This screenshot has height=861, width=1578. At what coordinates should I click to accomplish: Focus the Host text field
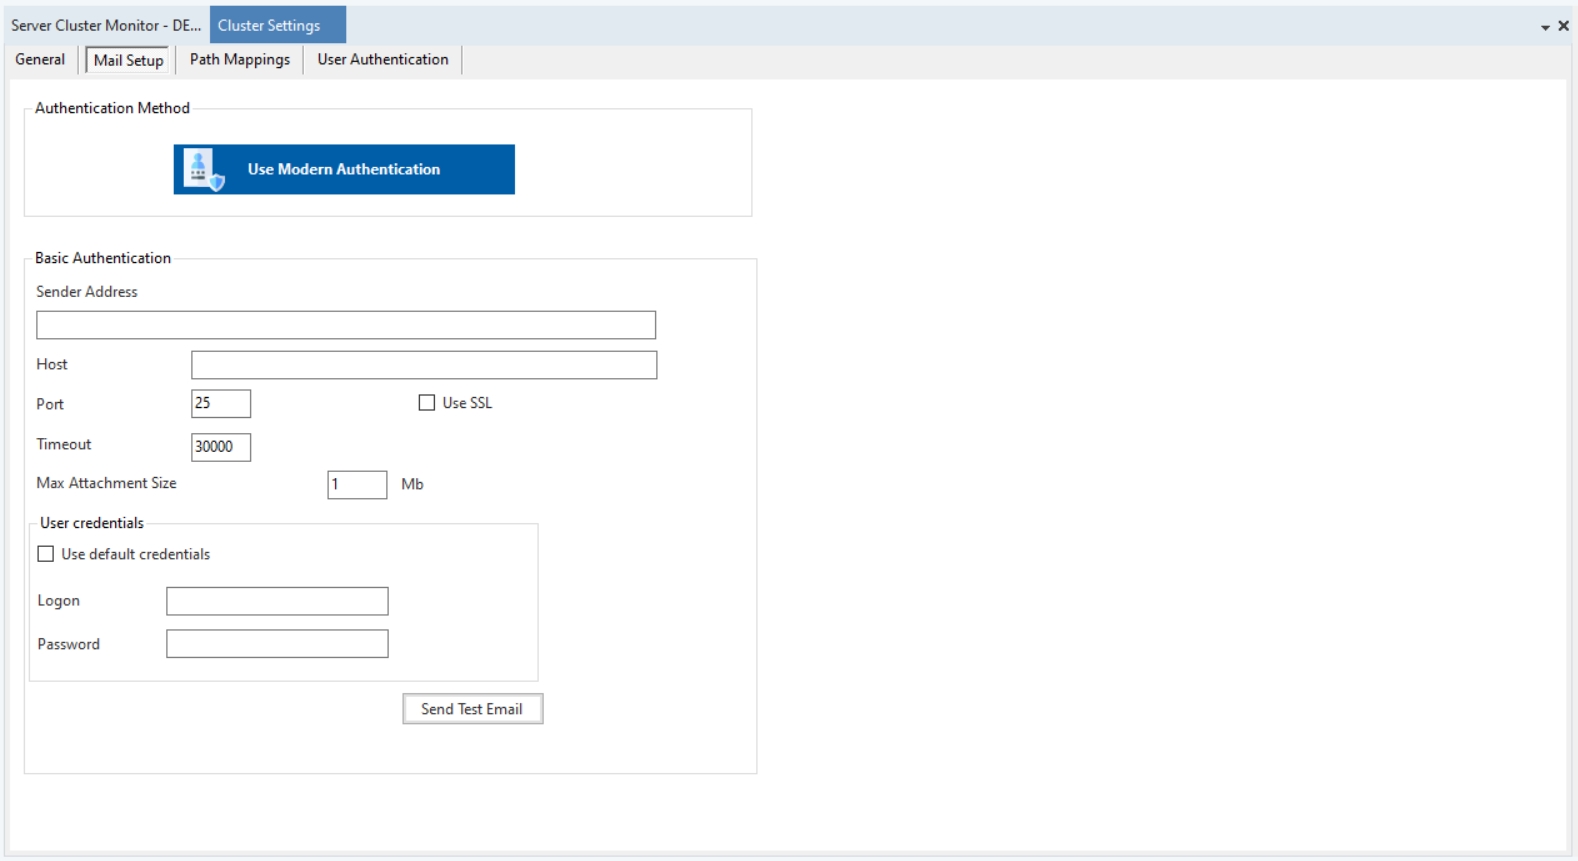point(424,365)
